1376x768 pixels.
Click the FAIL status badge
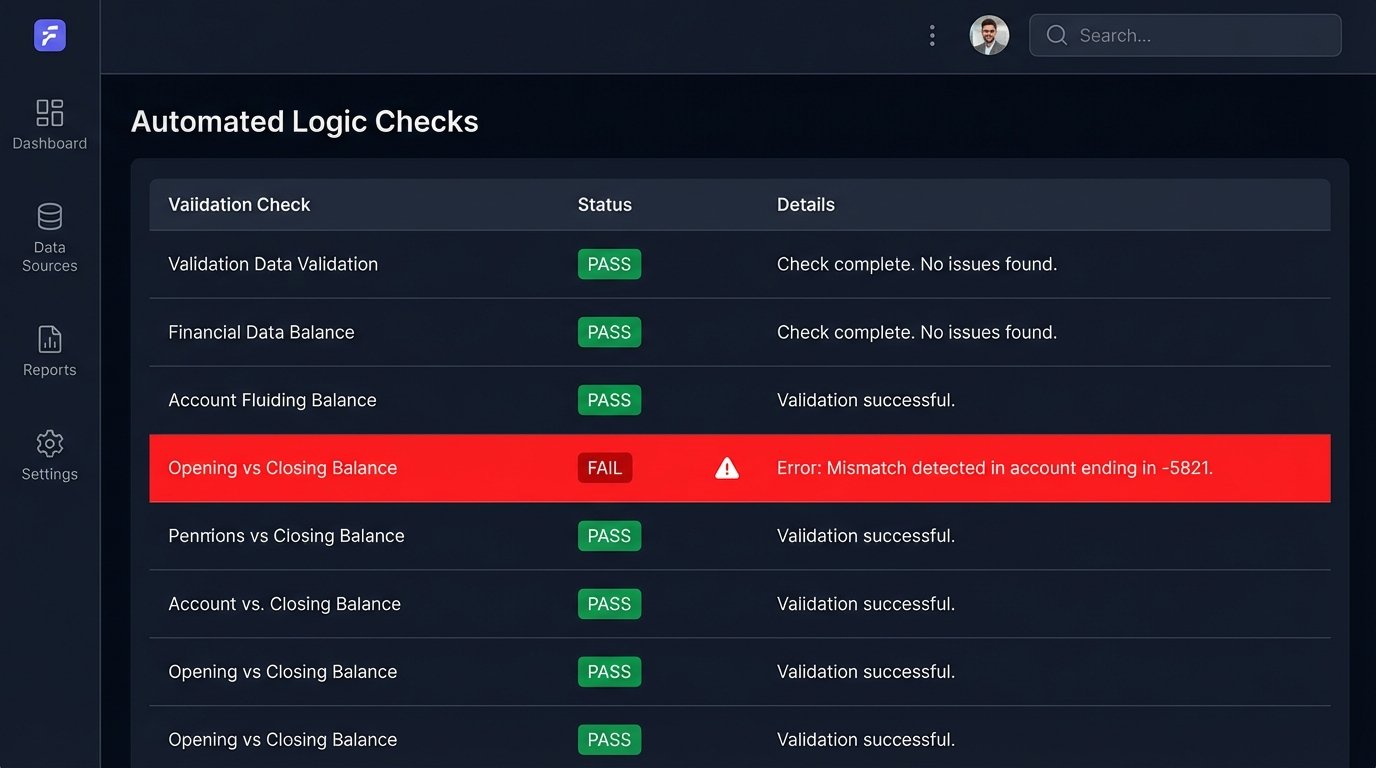coord(605,467)
